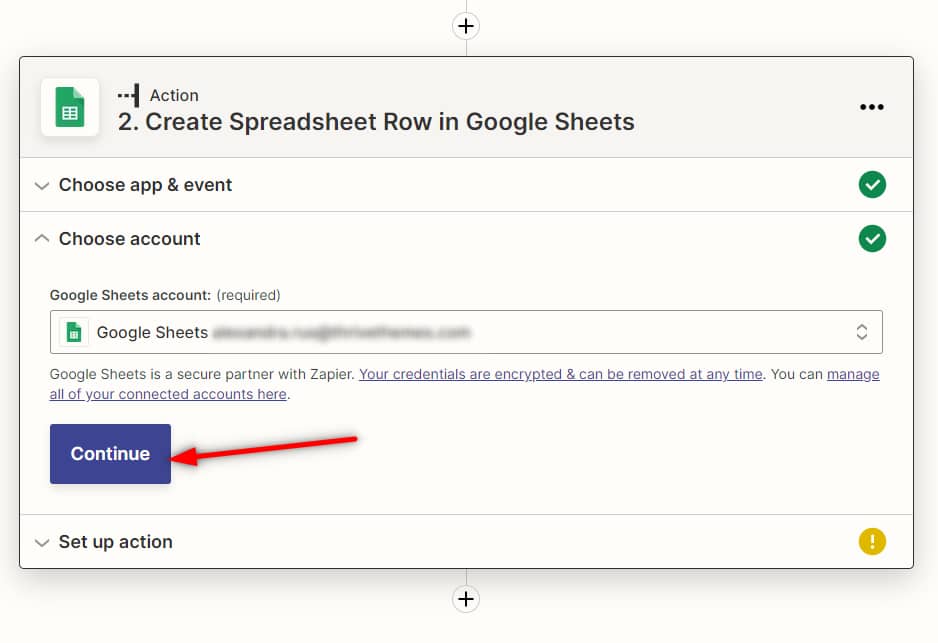Click the step title Create Spreadsheet Row

pyautogui.click(x=376, y=122)
